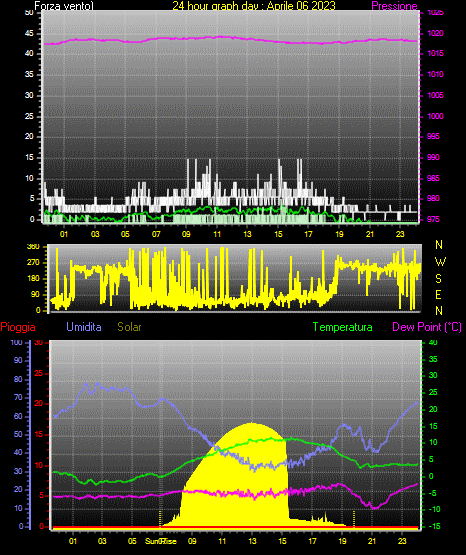Click the Dew Point (°C) legend
The width and height of the screenshot is (466, 555).
pos(427,327)
